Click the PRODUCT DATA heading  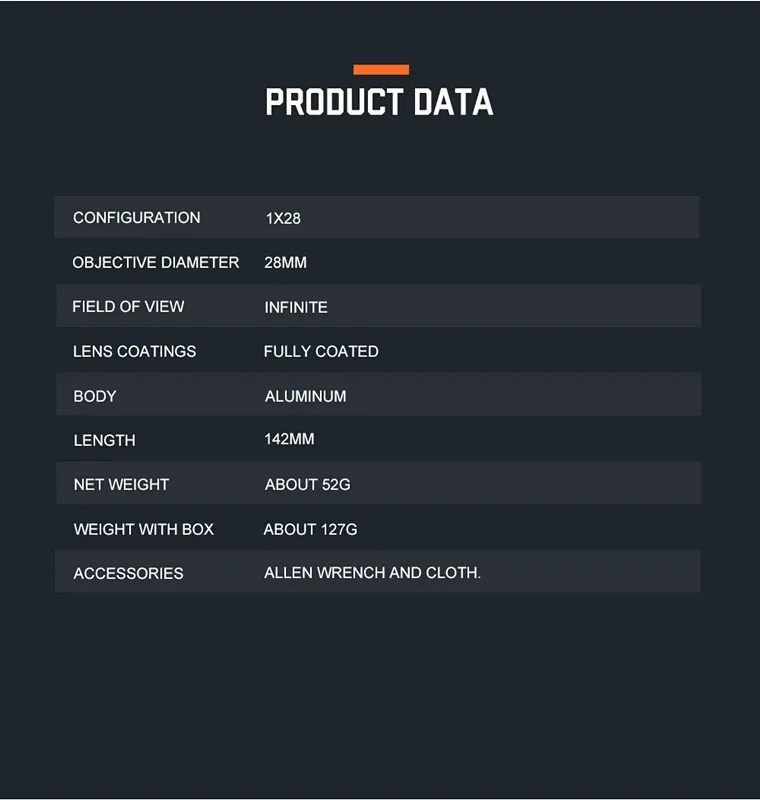click(379, 102)
